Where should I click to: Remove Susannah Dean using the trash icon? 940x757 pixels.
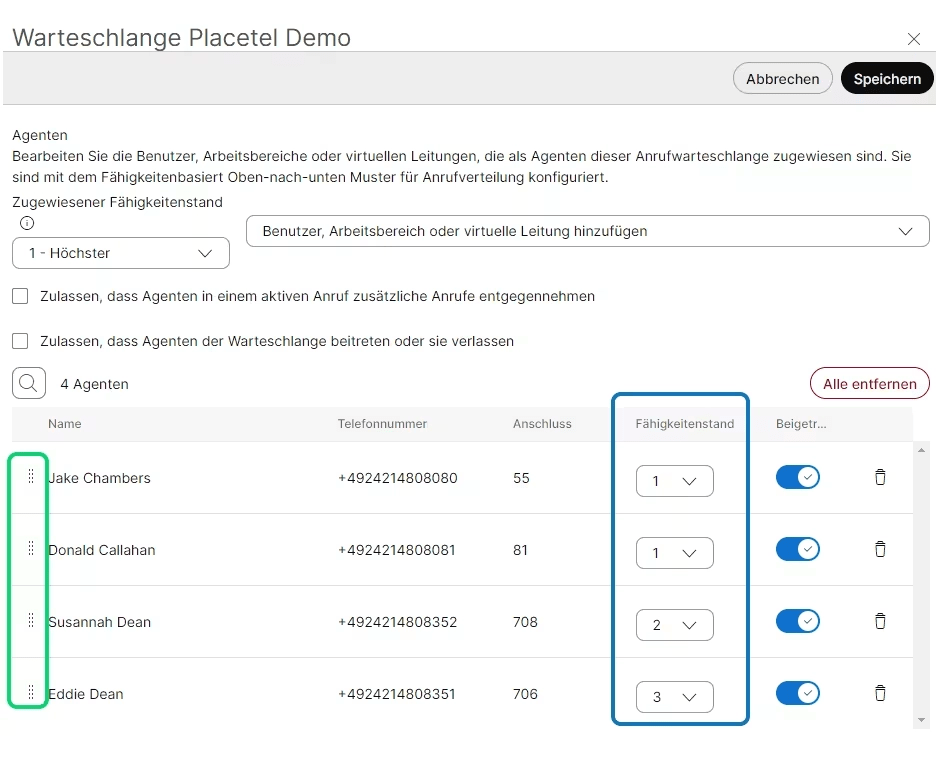pyautogui.click(x=880, y=621)
